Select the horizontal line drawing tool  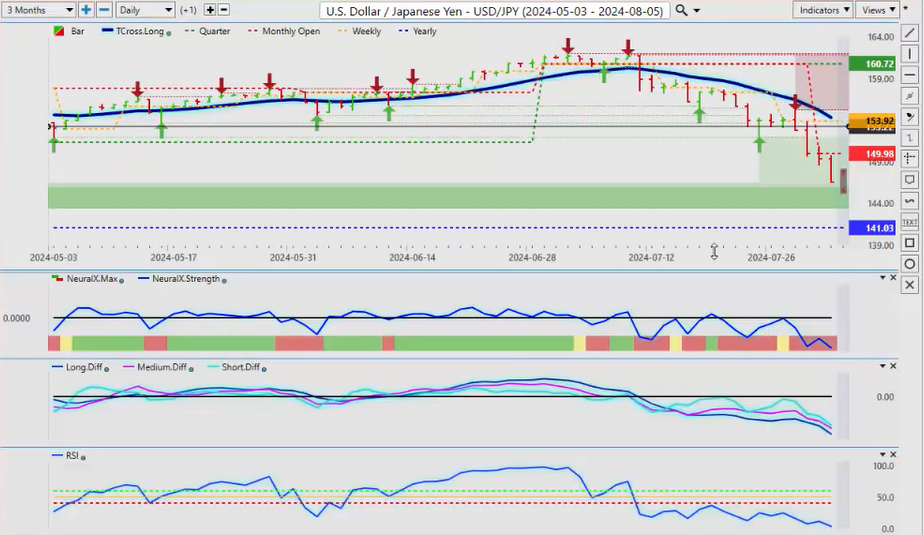[910, 75]
